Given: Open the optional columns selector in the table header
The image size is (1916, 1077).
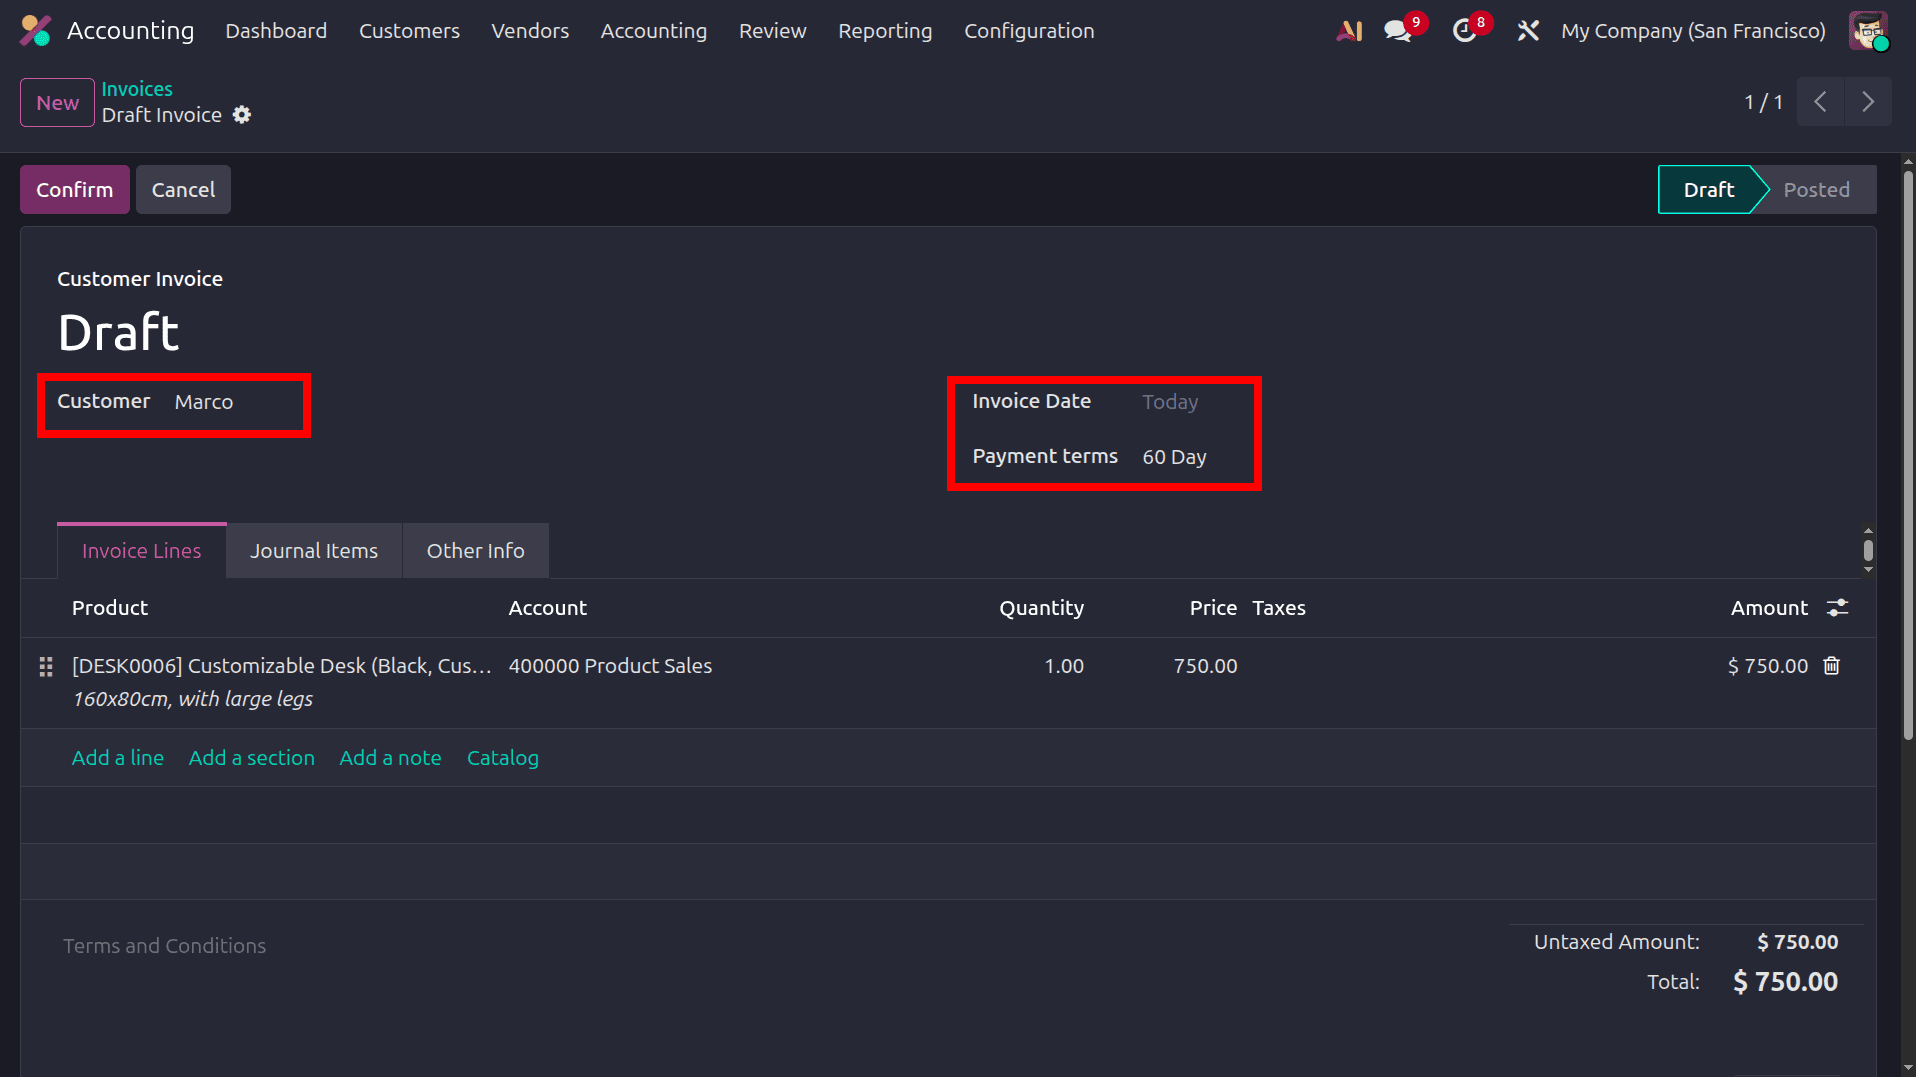Looking at the screenshot, I should click(x=1839, y=607).
